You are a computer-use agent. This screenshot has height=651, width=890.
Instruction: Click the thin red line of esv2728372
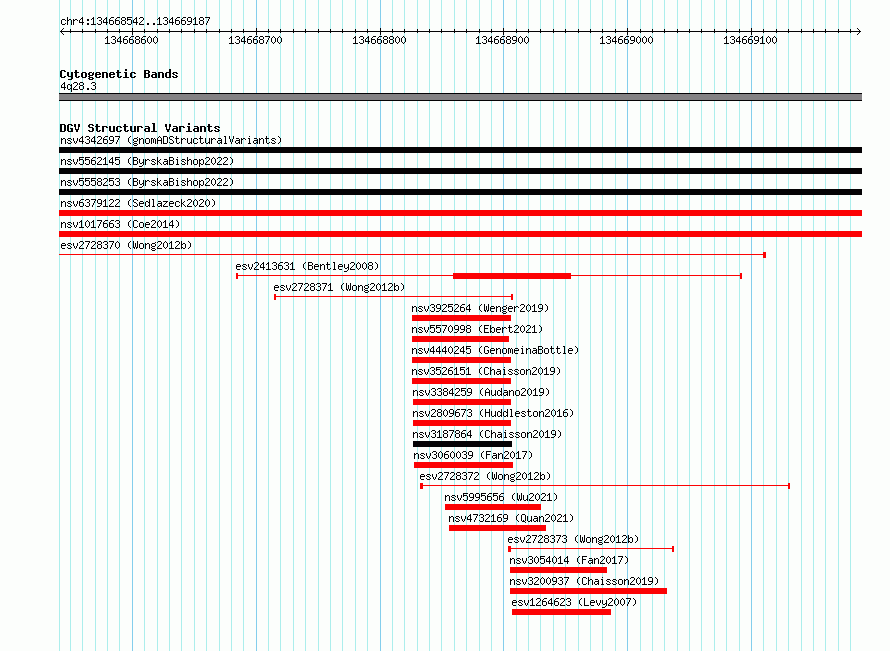605,486
